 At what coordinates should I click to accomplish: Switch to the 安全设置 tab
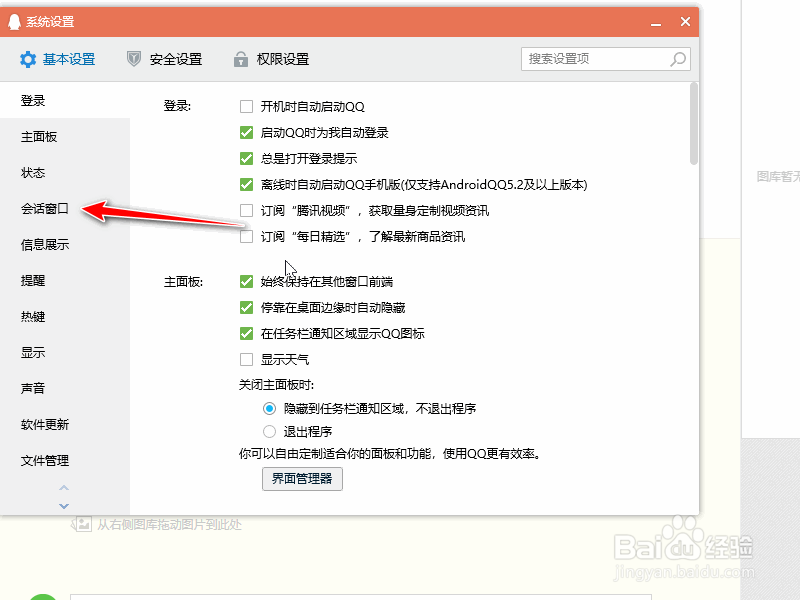coord(164,59)
